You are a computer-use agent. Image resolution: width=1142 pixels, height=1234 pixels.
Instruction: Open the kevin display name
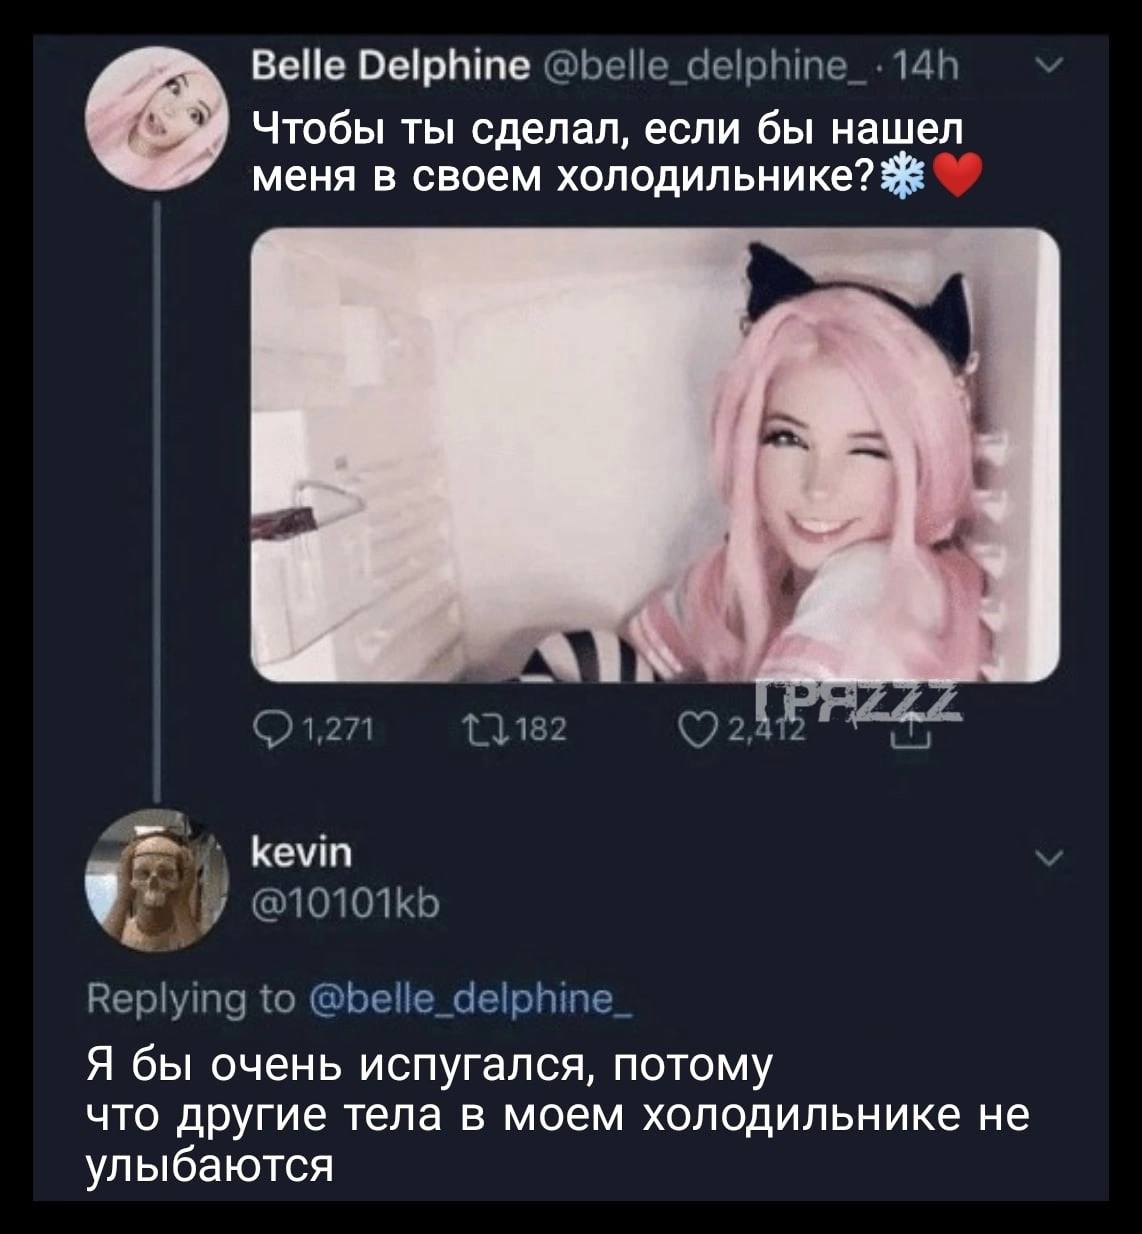click(x=299, y=855)
